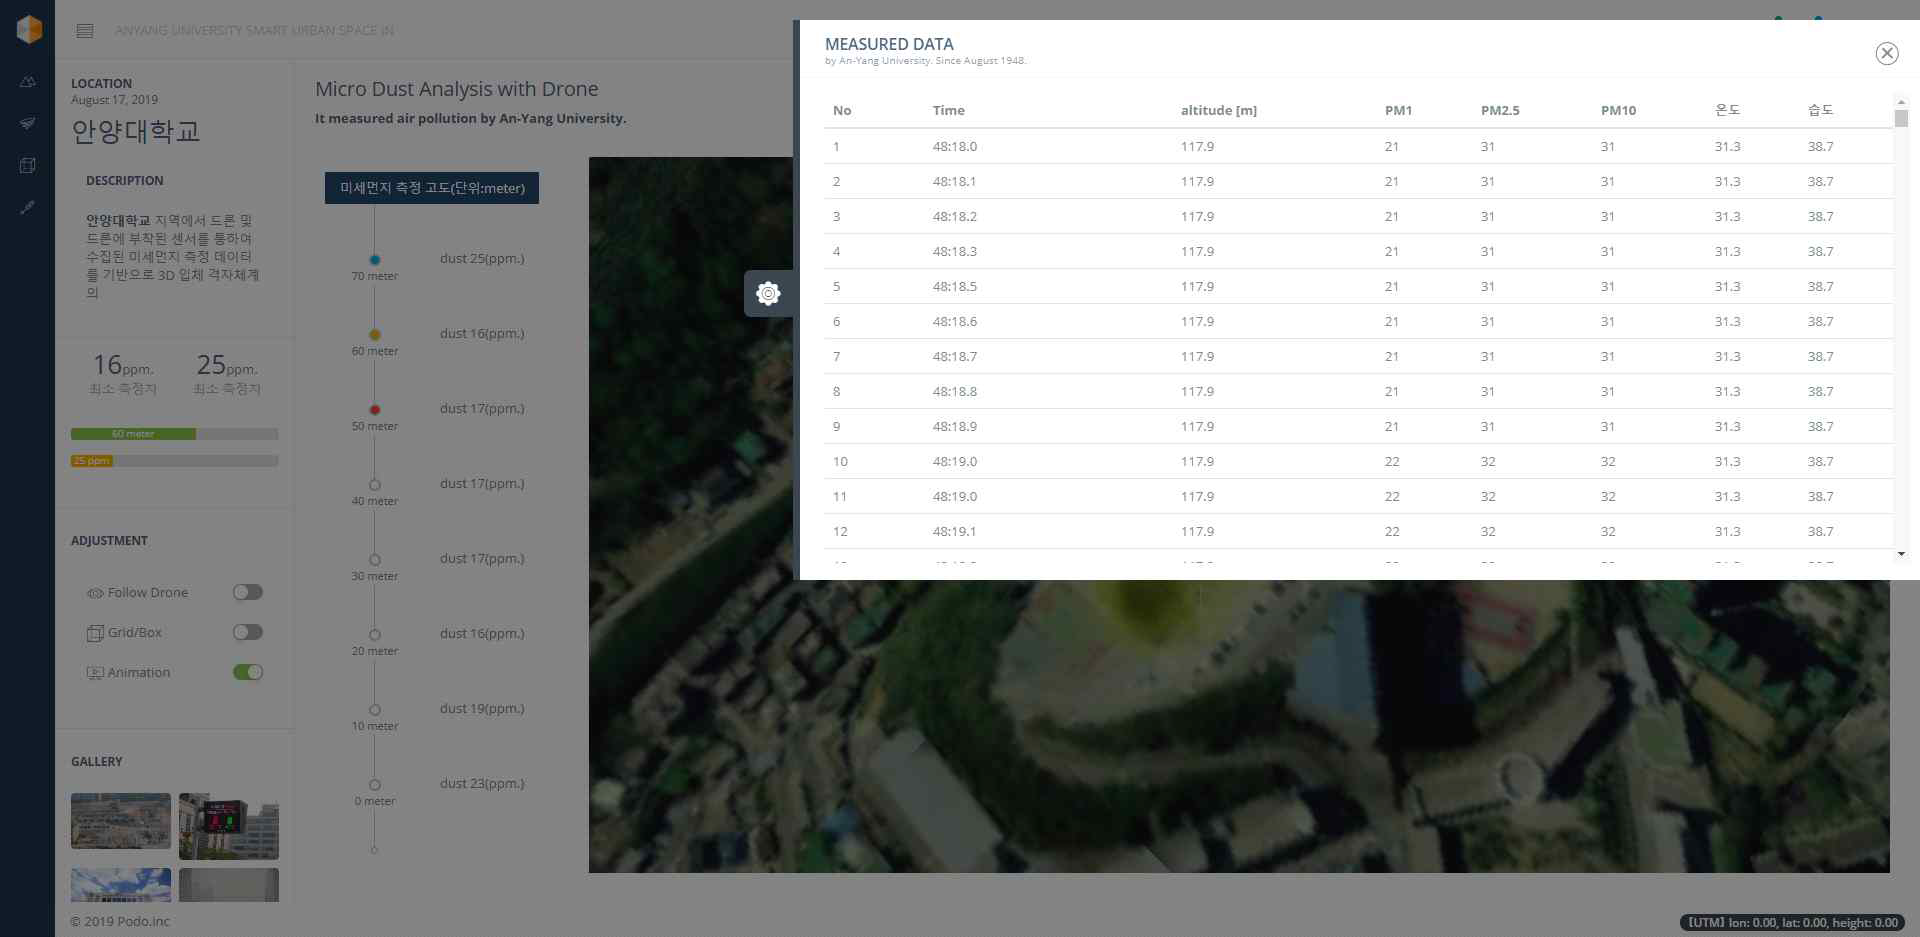Click the 온도 column header
1920x937 pixels.
(1728, 110)
